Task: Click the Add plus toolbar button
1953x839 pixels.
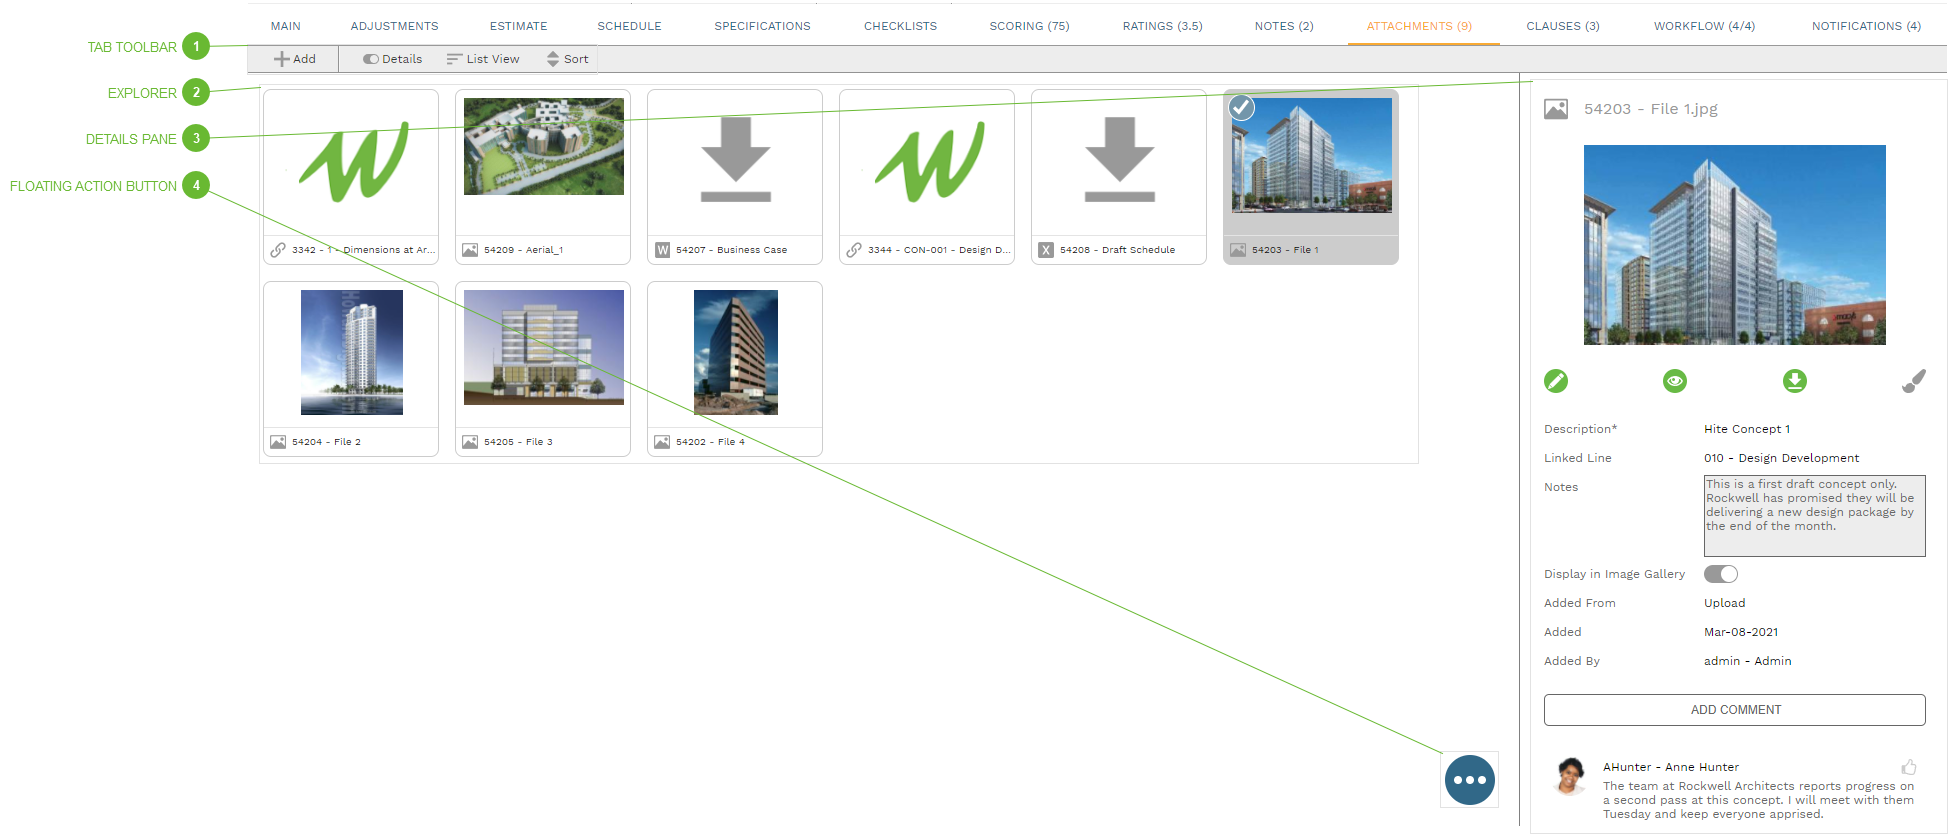Action: (295, 59)
